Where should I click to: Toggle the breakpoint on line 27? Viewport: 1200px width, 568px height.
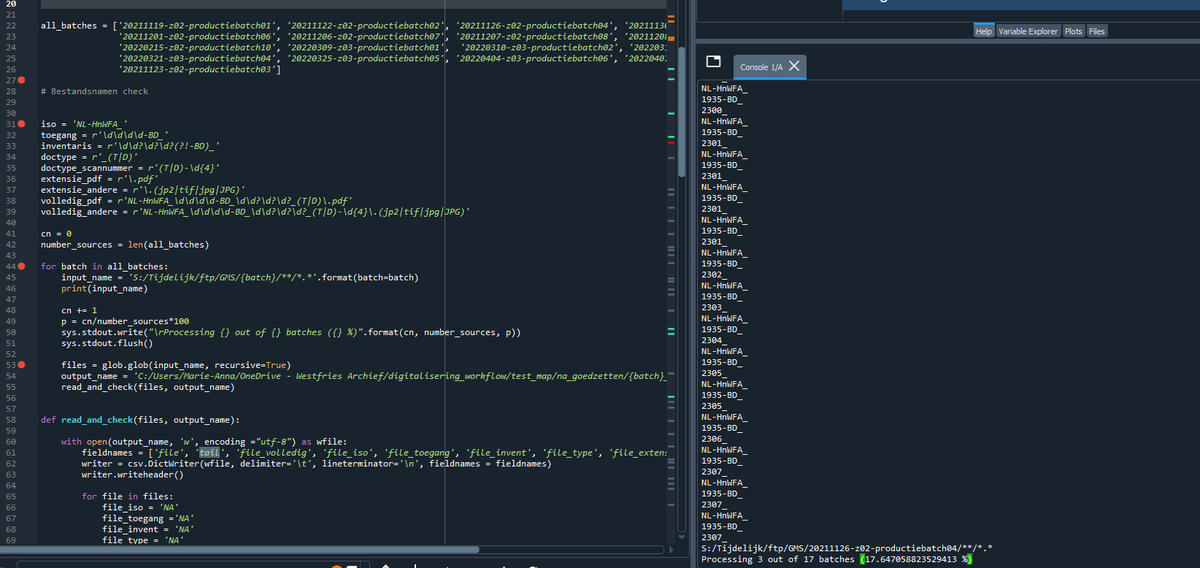[x=21, y=80]
